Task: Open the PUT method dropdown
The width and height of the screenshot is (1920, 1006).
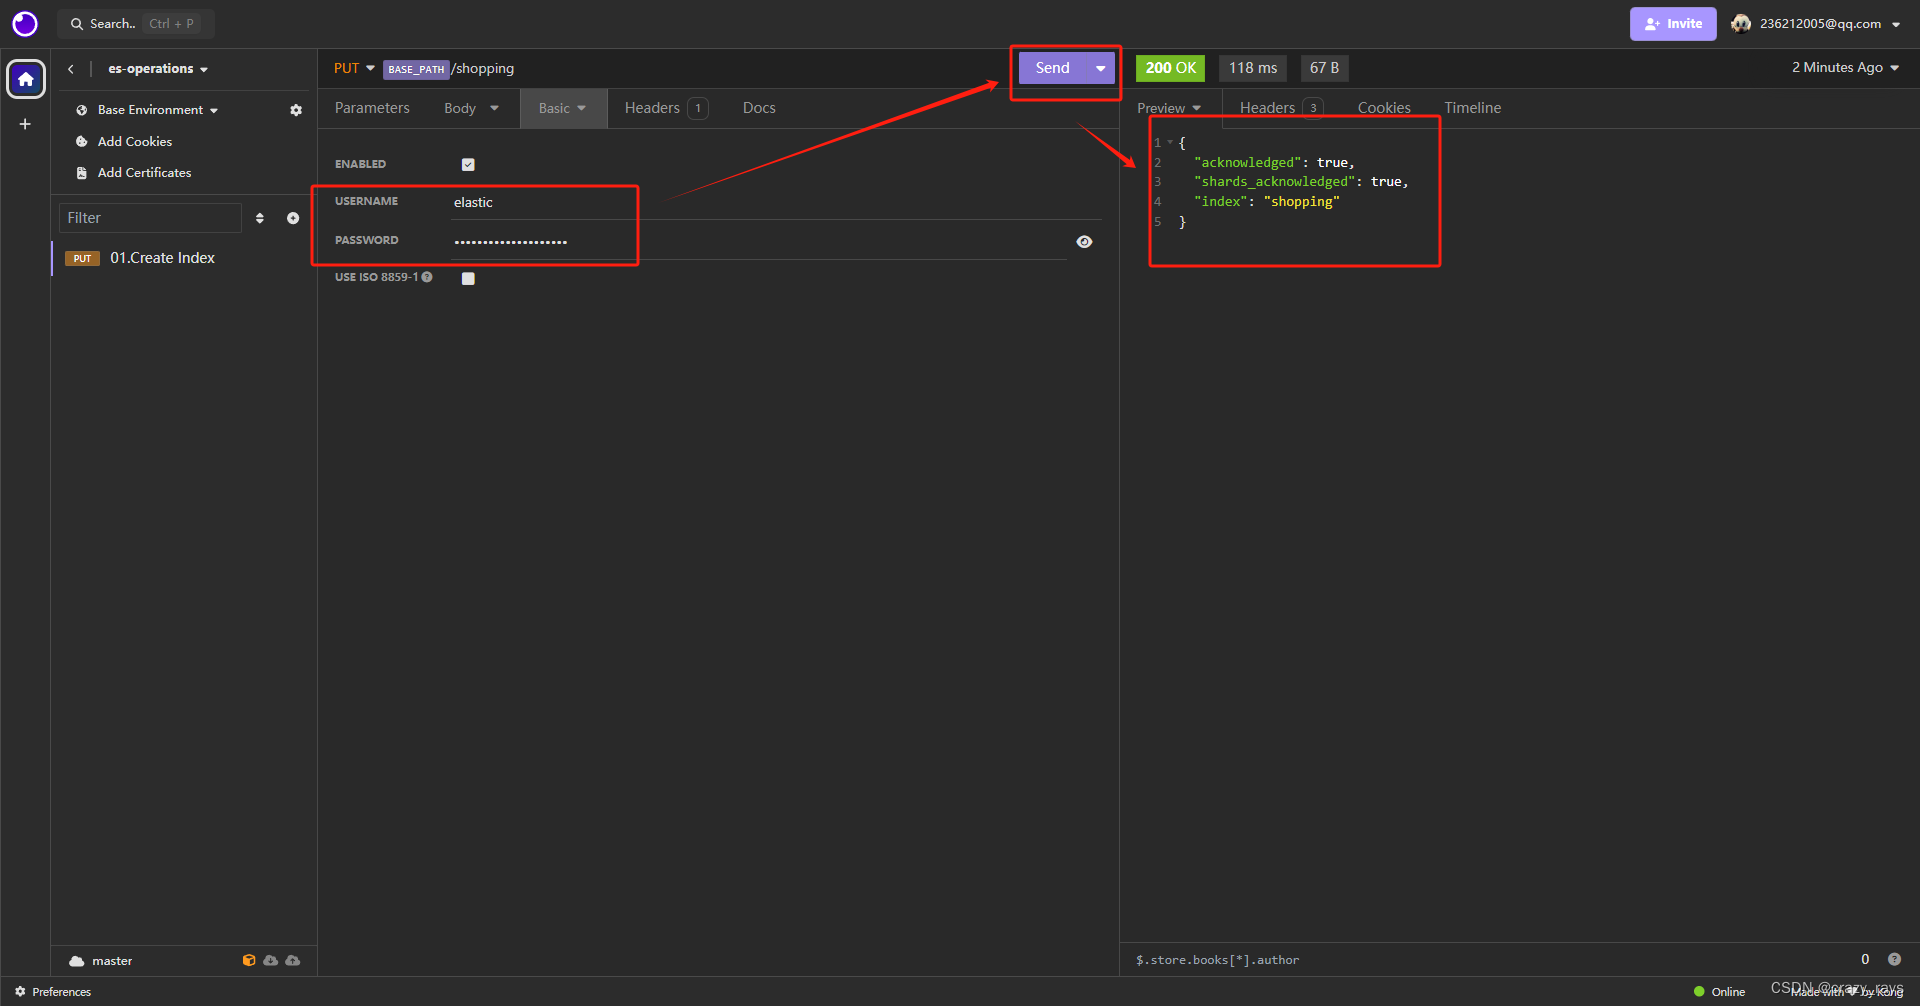Action: (354, 68)
